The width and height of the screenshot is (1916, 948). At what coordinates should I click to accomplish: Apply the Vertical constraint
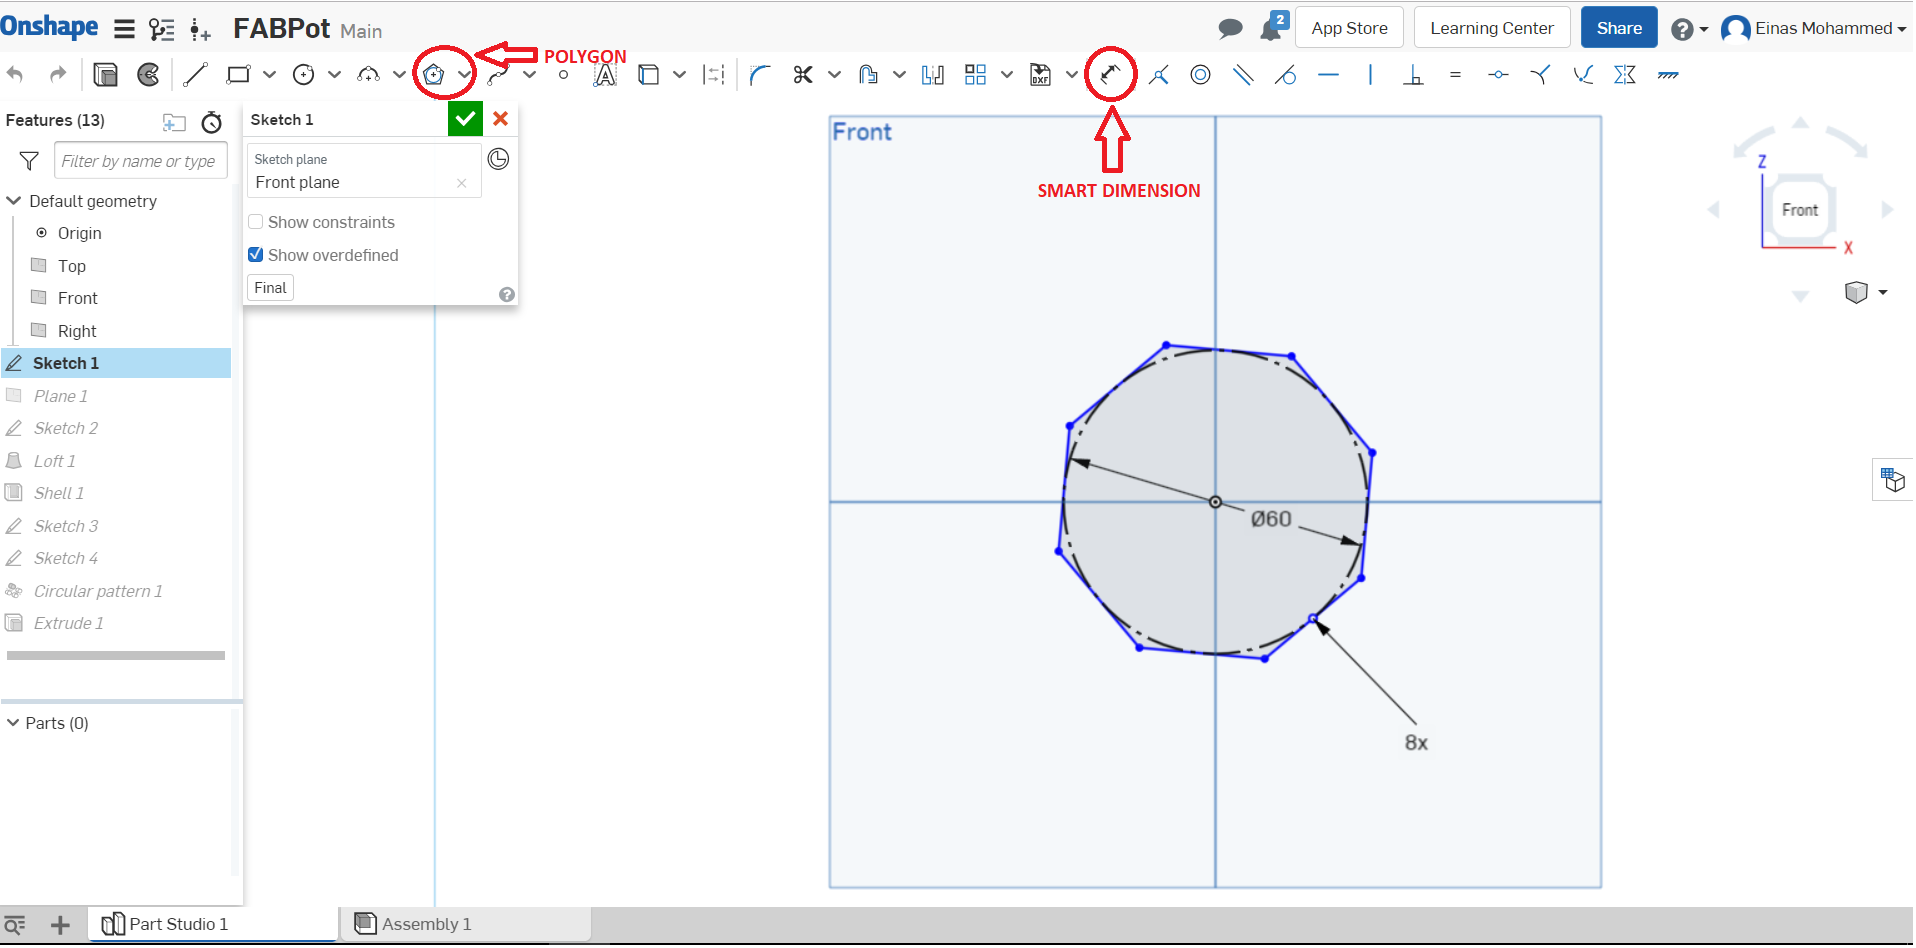pyautogui.click(x=1370, y=74)
